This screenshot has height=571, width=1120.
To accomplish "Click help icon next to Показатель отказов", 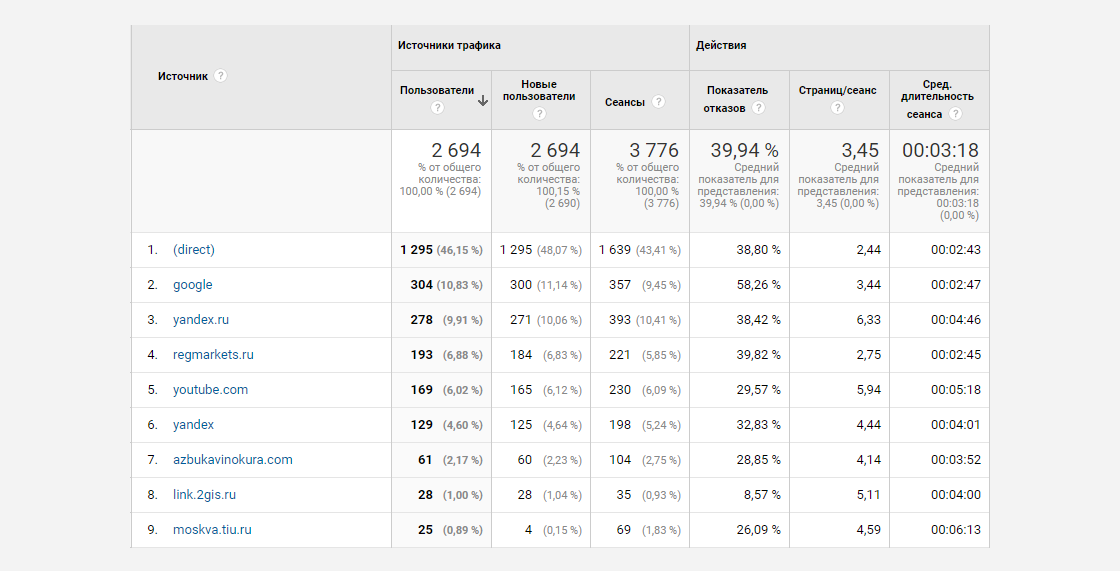I will point(759,108).
